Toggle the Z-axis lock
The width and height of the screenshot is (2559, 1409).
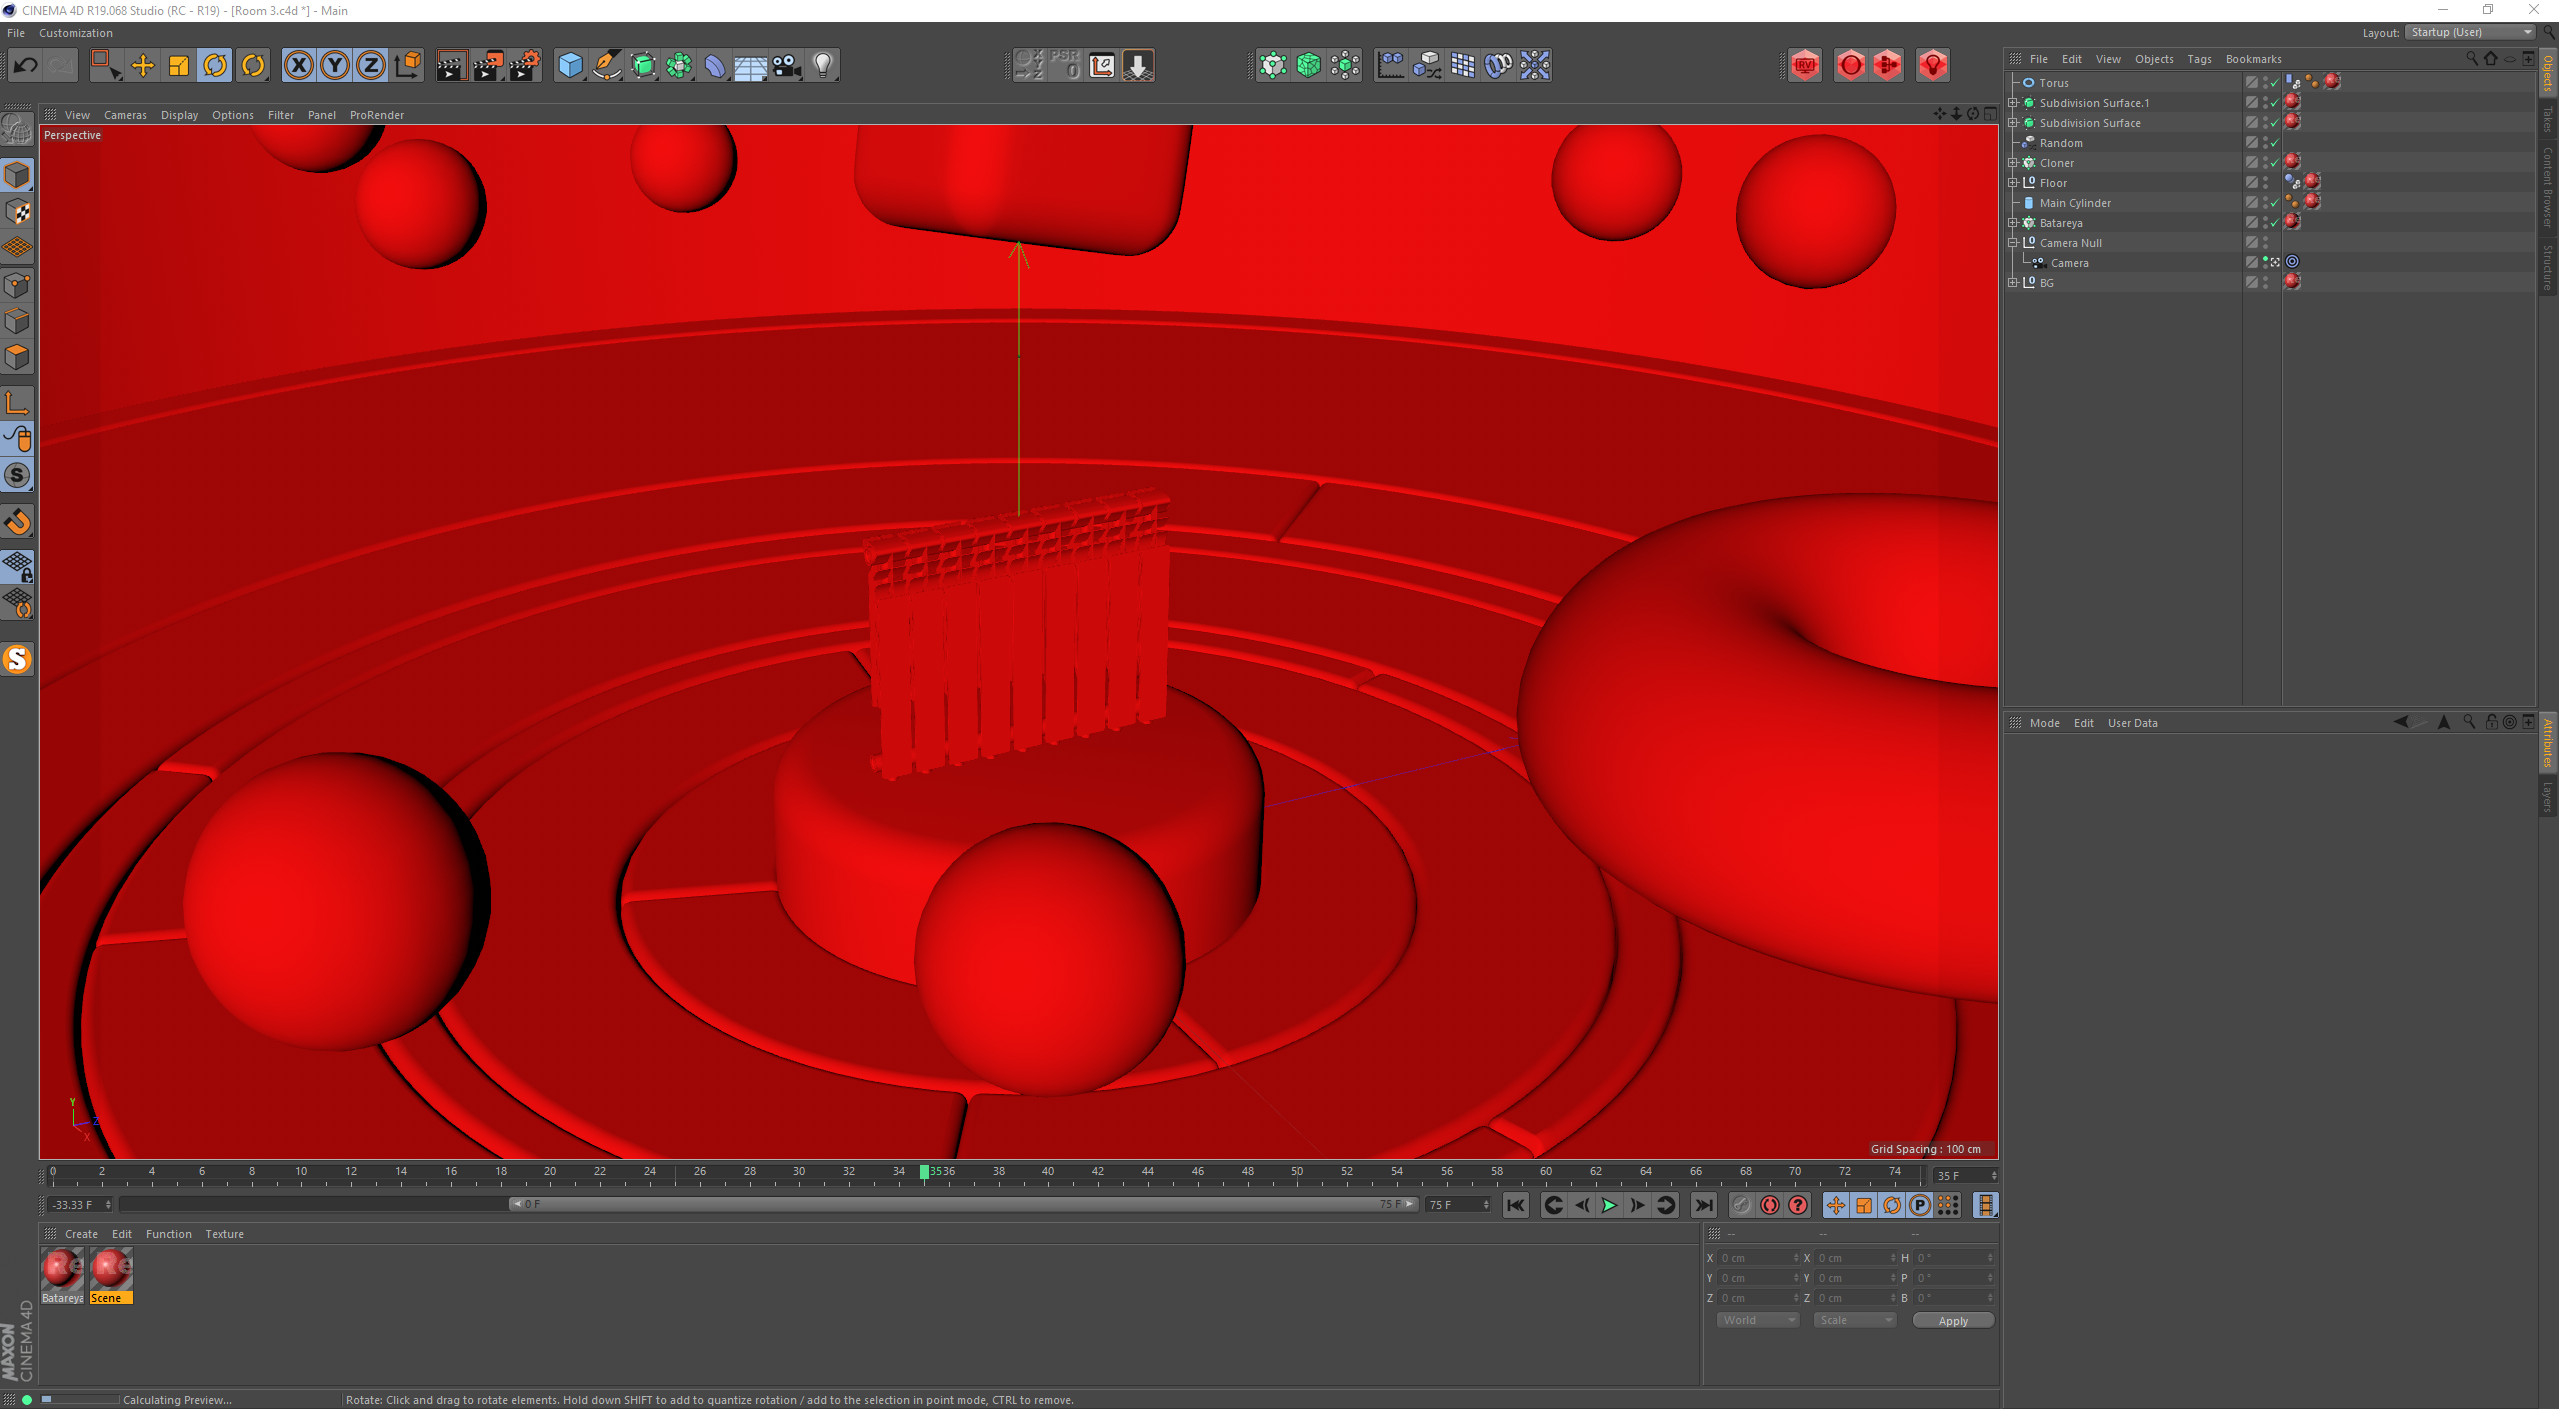click(x=371, y=66)
